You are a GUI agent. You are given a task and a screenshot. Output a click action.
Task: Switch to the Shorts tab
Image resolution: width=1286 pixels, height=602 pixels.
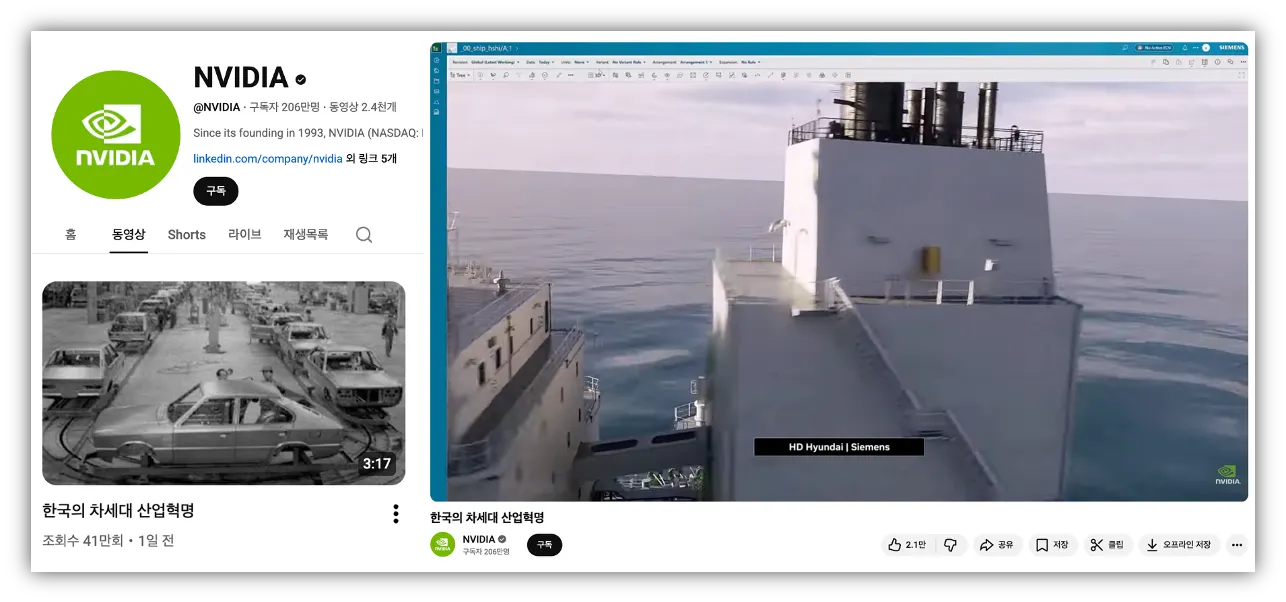tap(187, 235)
